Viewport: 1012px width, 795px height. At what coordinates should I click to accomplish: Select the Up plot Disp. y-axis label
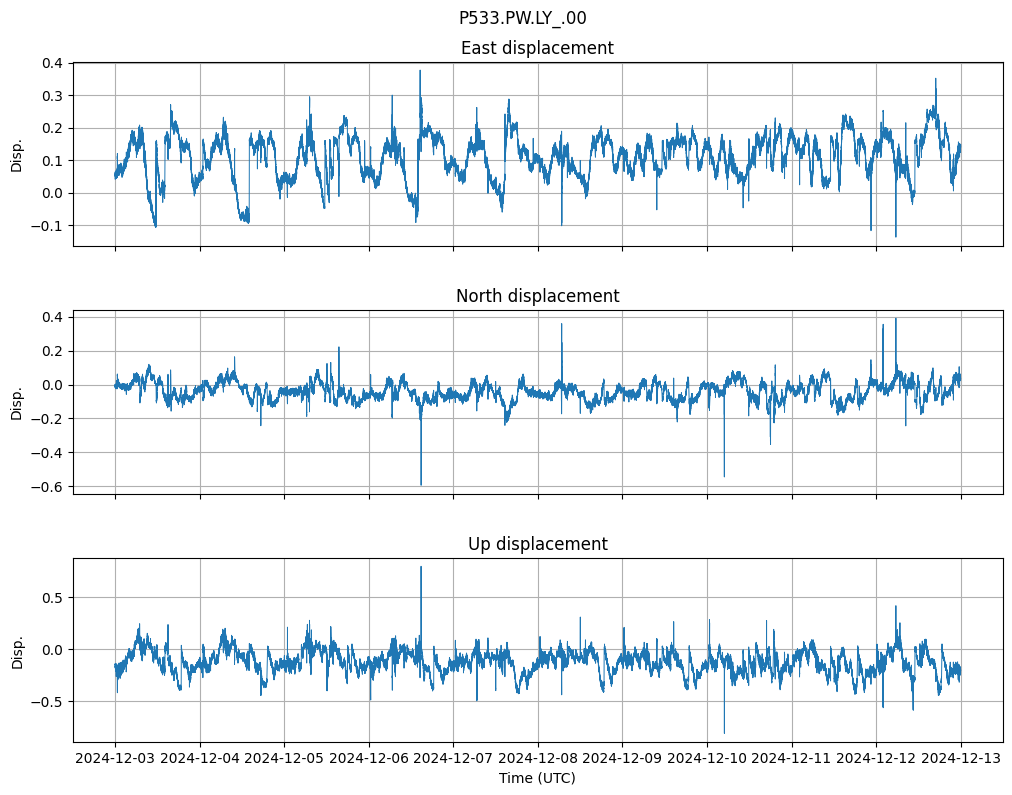pos(16,650)
